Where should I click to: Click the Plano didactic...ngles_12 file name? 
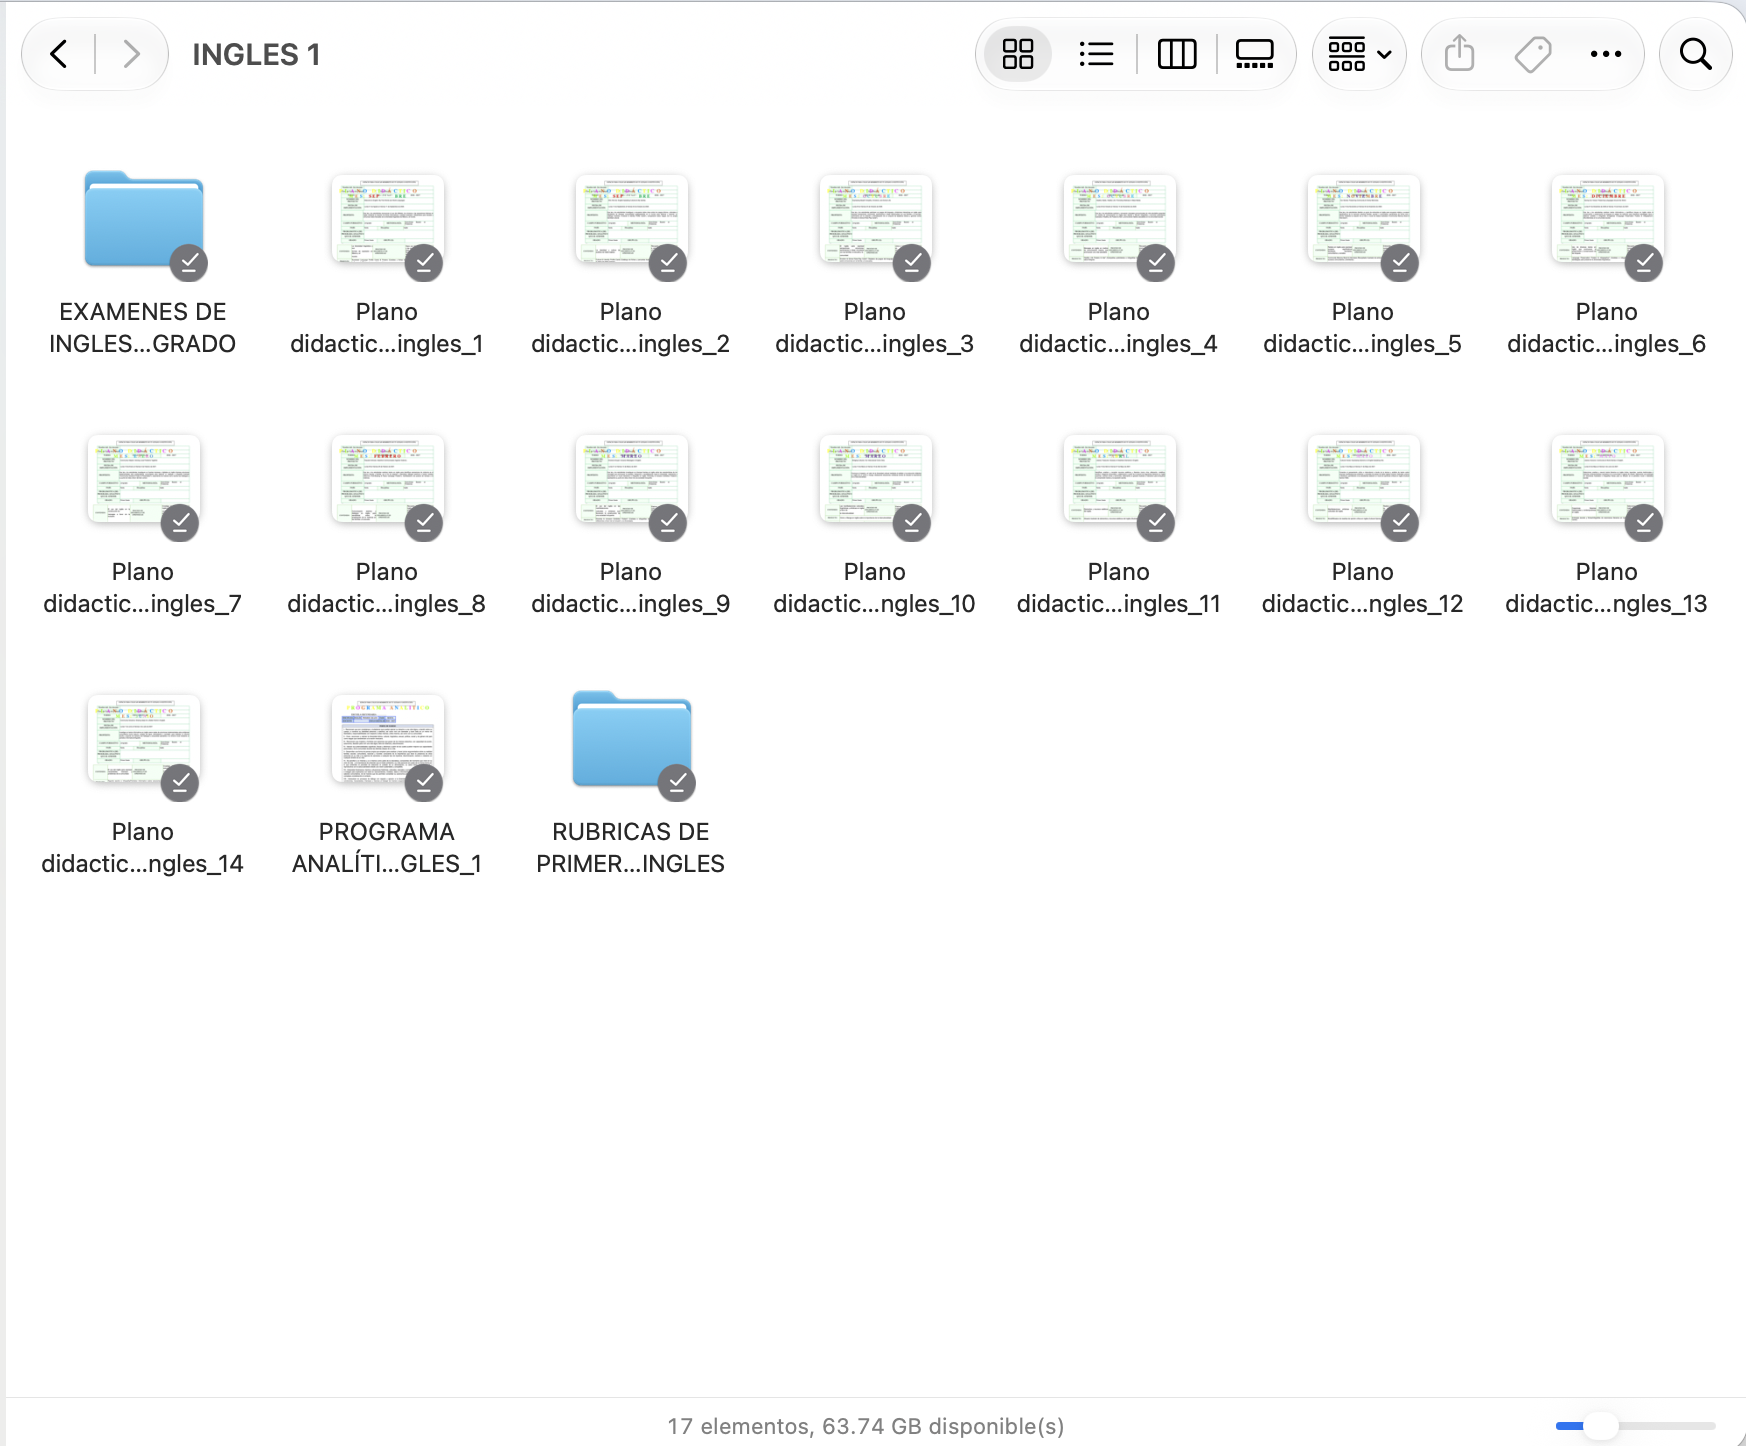tap(1363, 588)
